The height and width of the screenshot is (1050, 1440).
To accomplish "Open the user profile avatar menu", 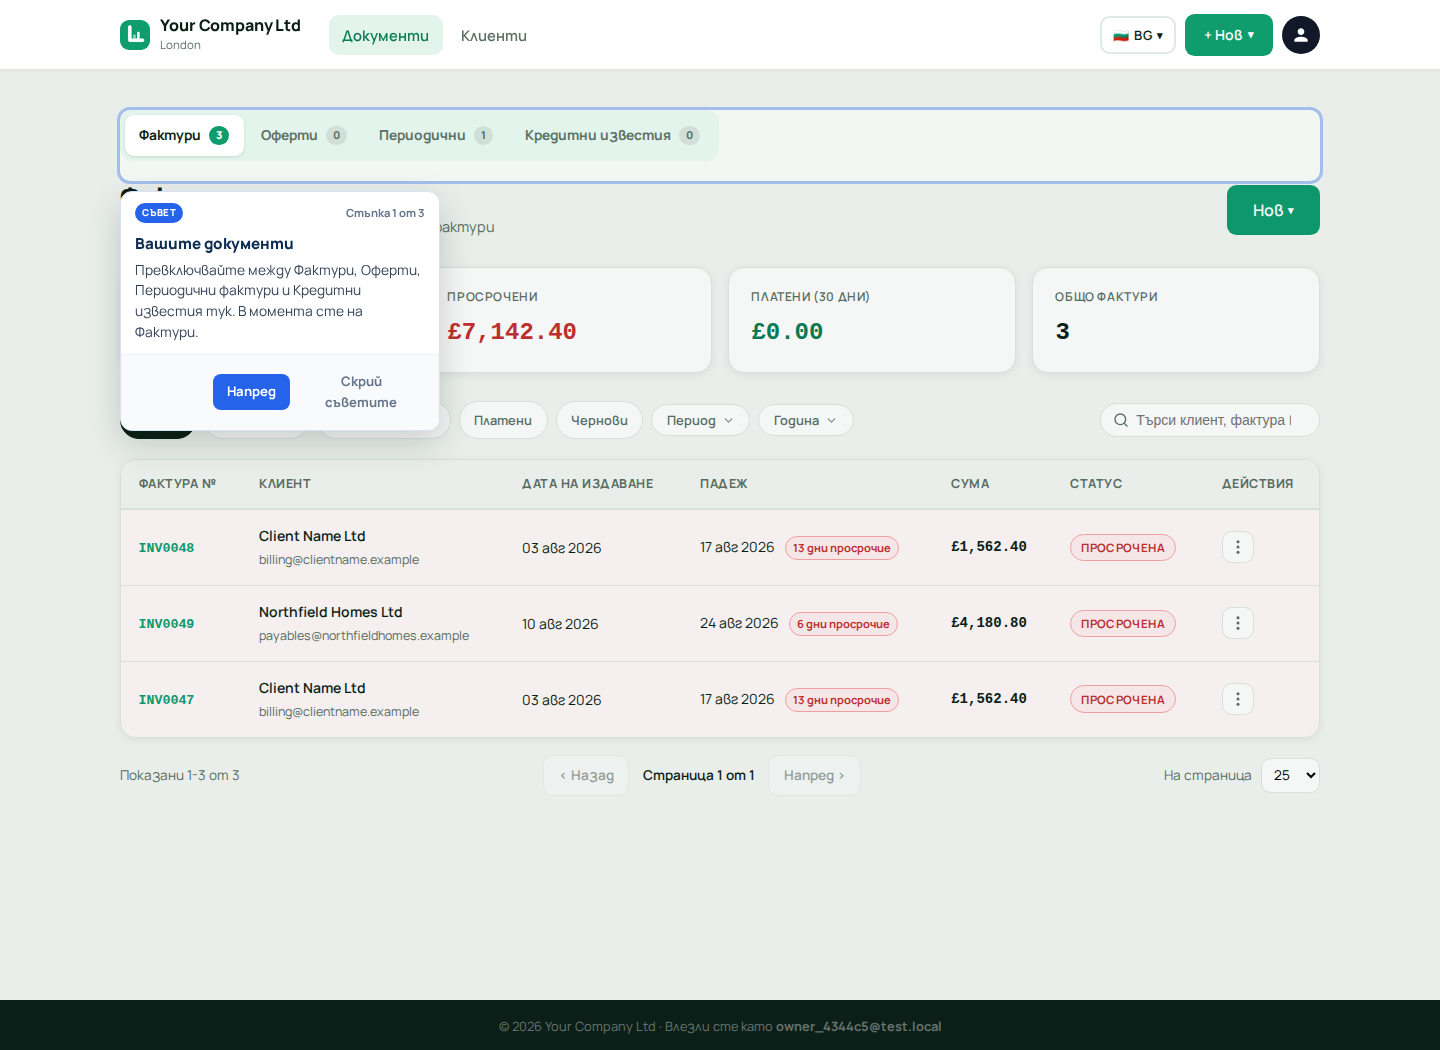I will 1301,35.
